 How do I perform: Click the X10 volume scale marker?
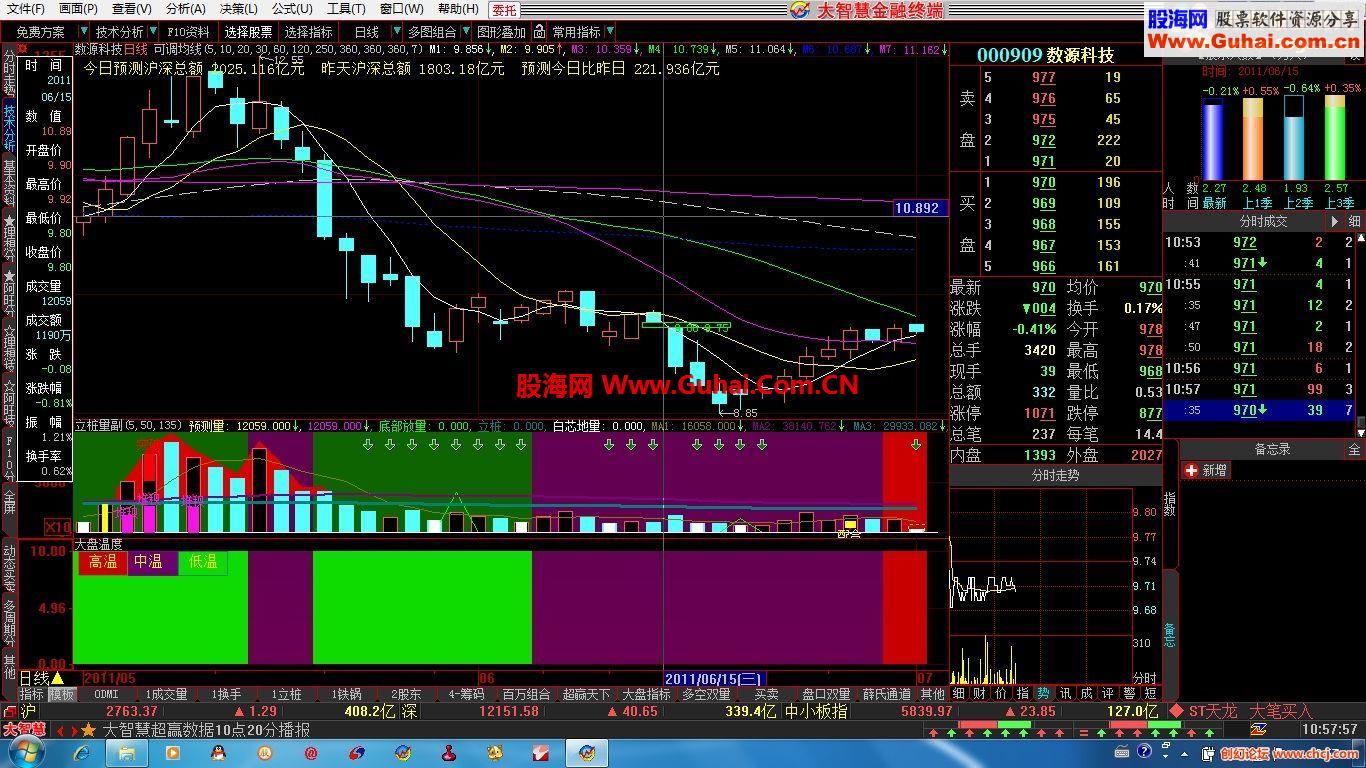click(58, 526)
